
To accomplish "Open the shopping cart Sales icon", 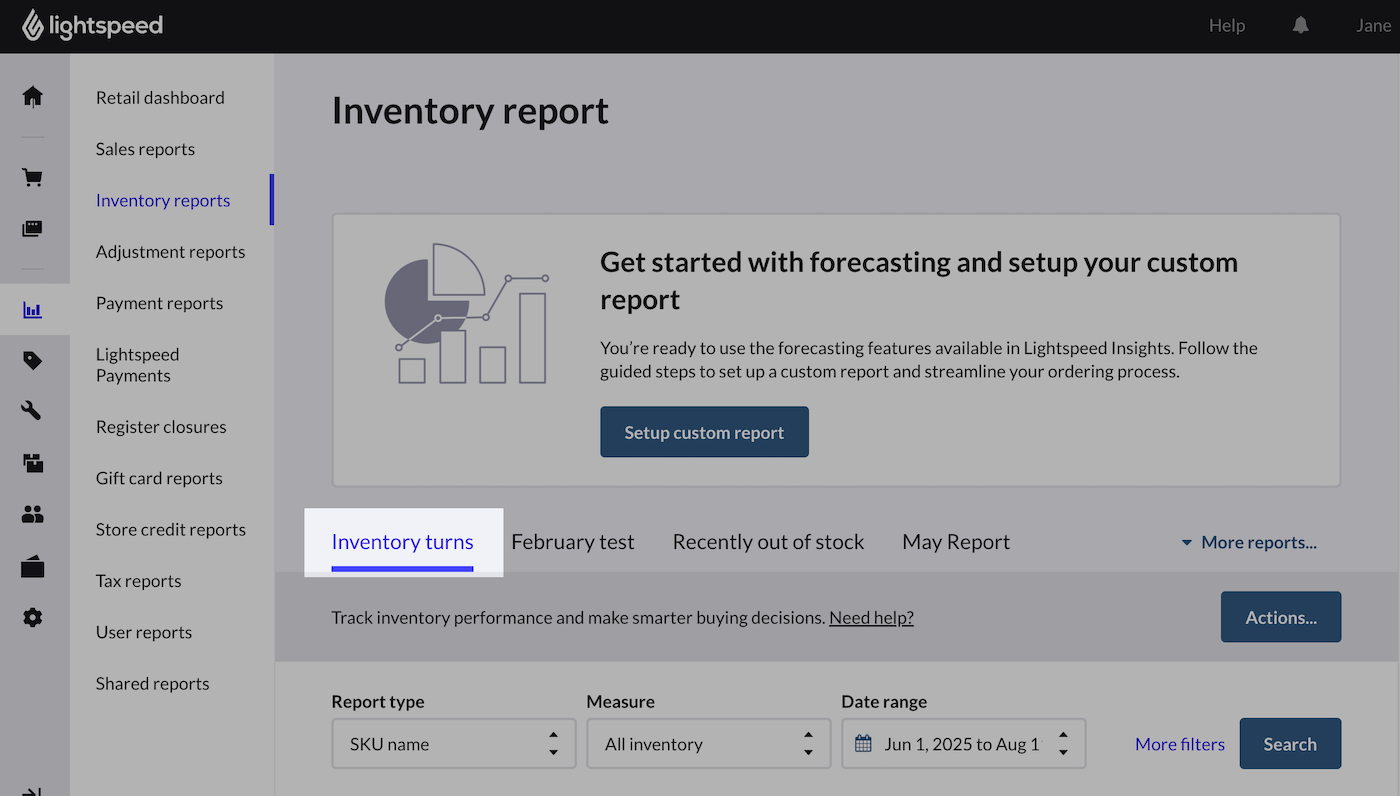I will click(32, 176).
